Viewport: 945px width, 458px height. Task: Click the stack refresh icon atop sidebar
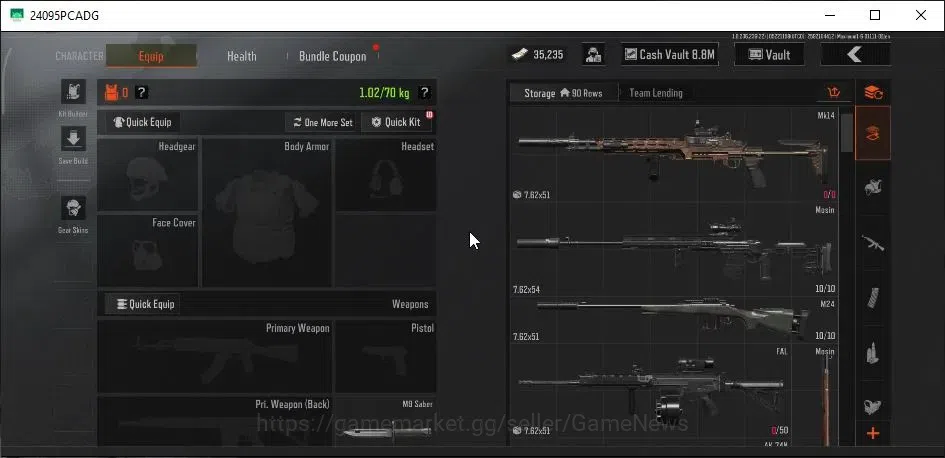(x=873, y=93)
